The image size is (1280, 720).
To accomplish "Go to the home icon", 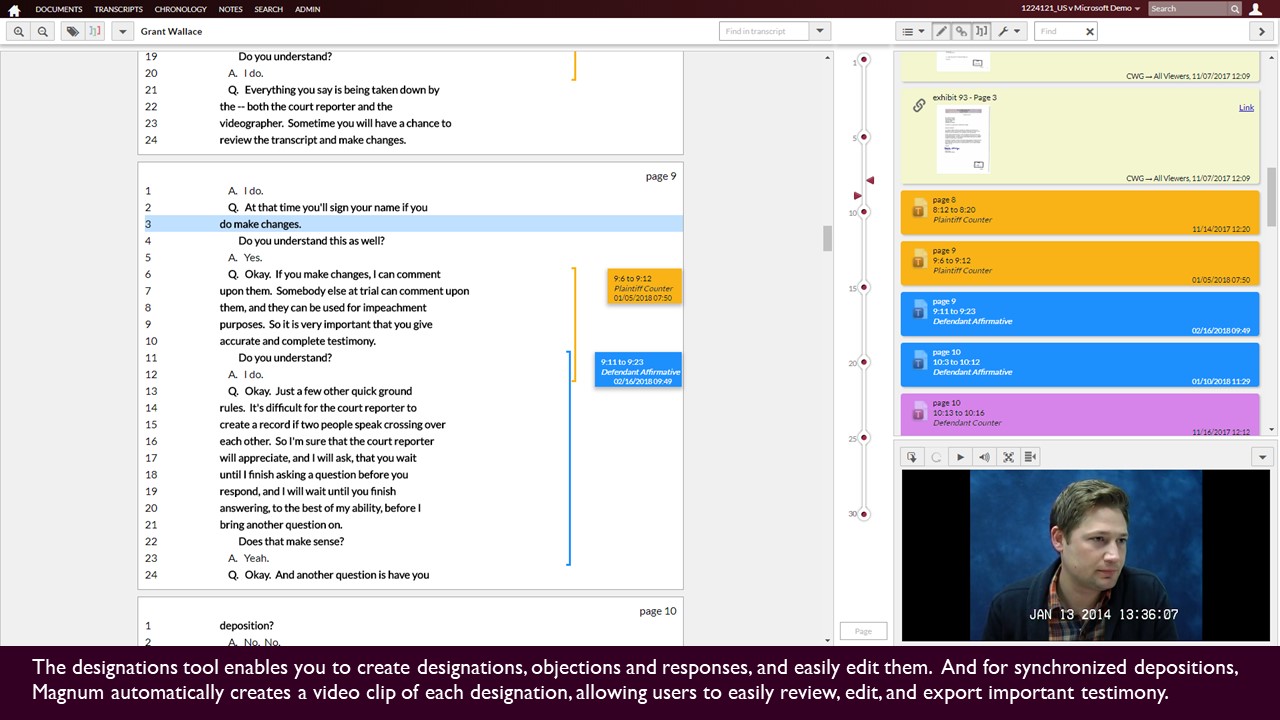I will [14, 10].
